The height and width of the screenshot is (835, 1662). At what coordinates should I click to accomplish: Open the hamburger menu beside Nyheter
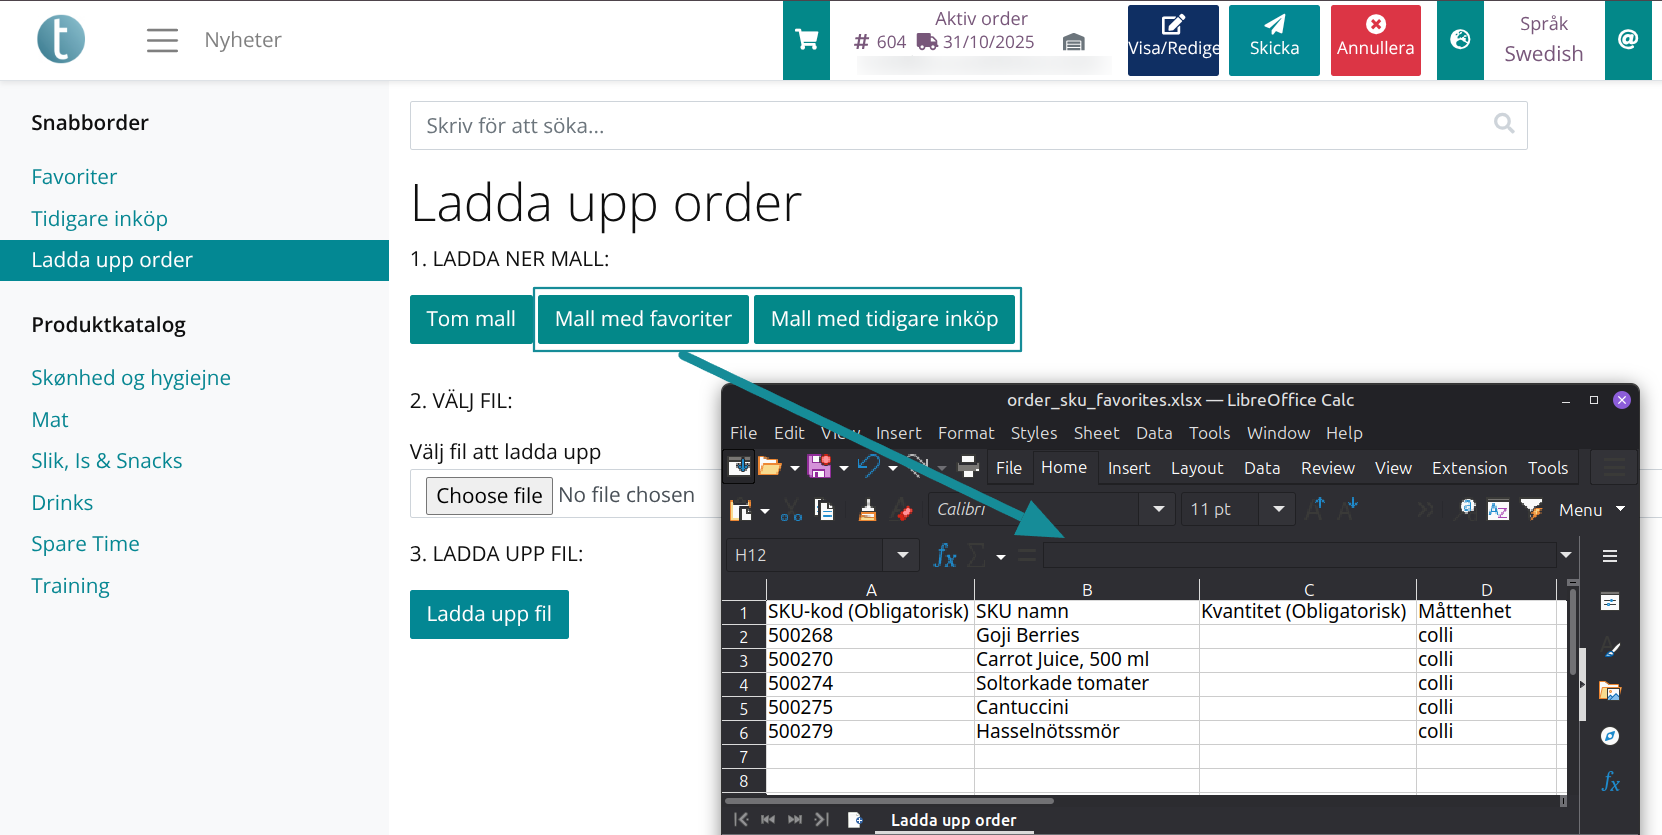[x=162, y=40]
